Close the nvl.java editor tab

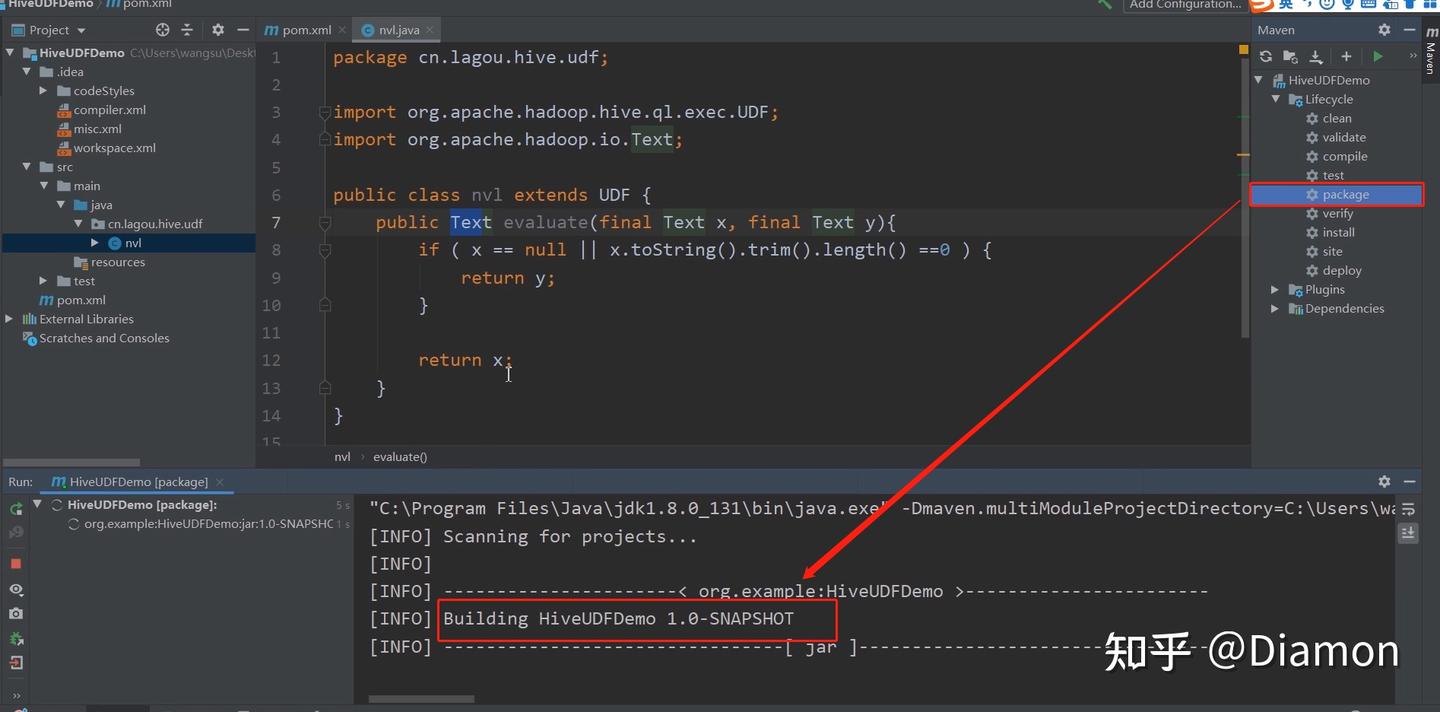point(431,30)
